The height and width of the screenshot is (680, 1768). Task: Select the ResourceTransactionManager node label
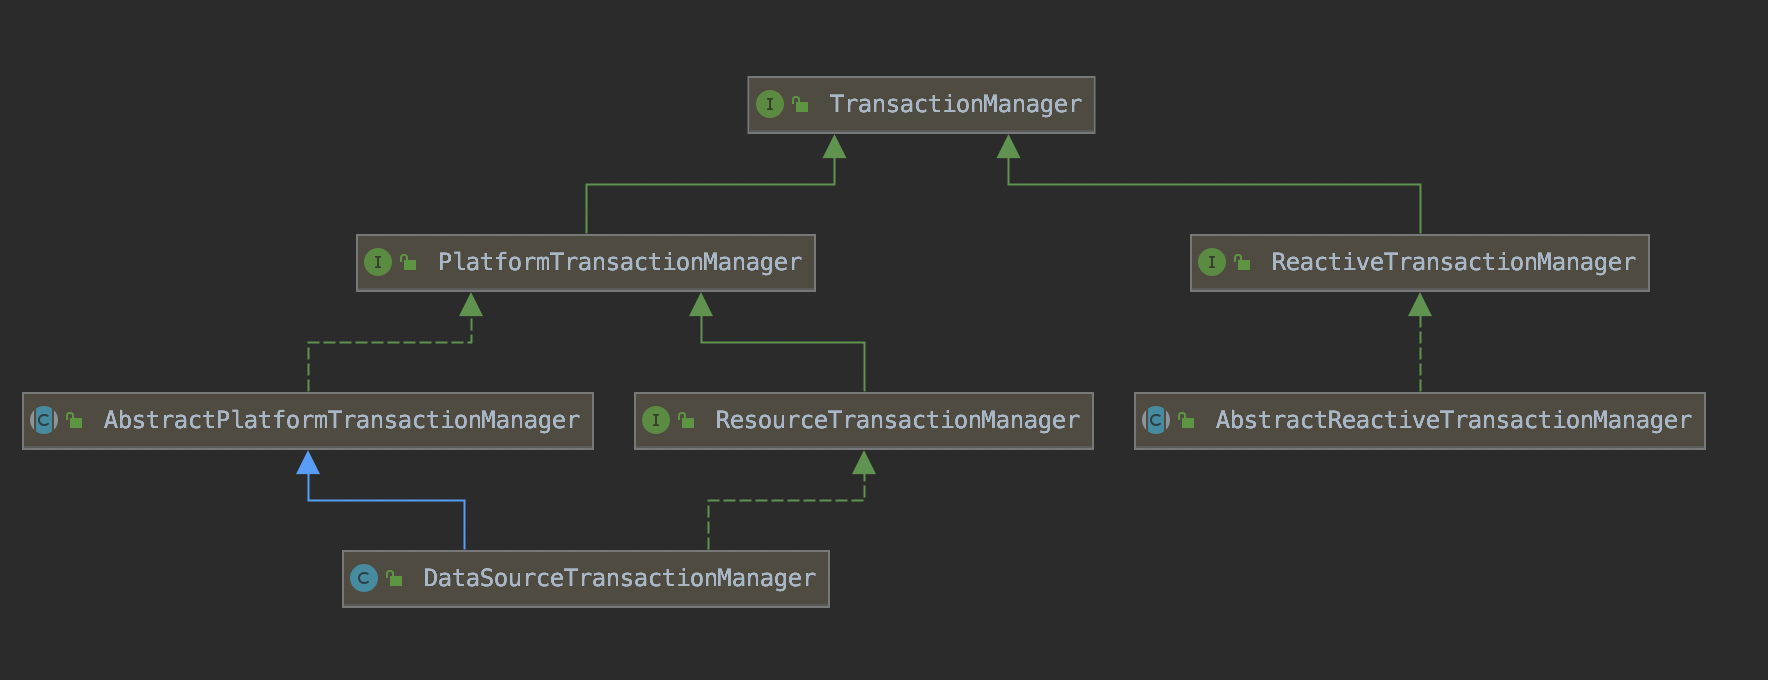point(897,420)
